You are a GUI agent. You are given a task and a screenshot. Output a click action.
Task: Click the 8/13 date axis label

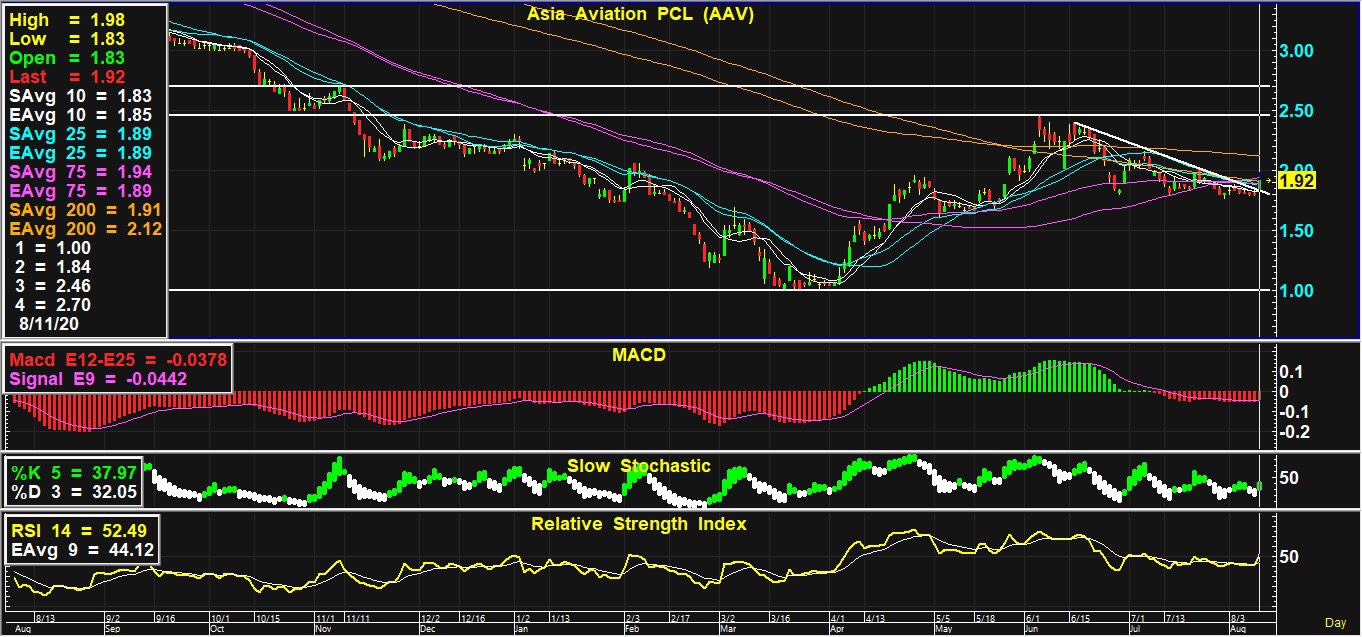pyautogui.click(x=47, y=620)
